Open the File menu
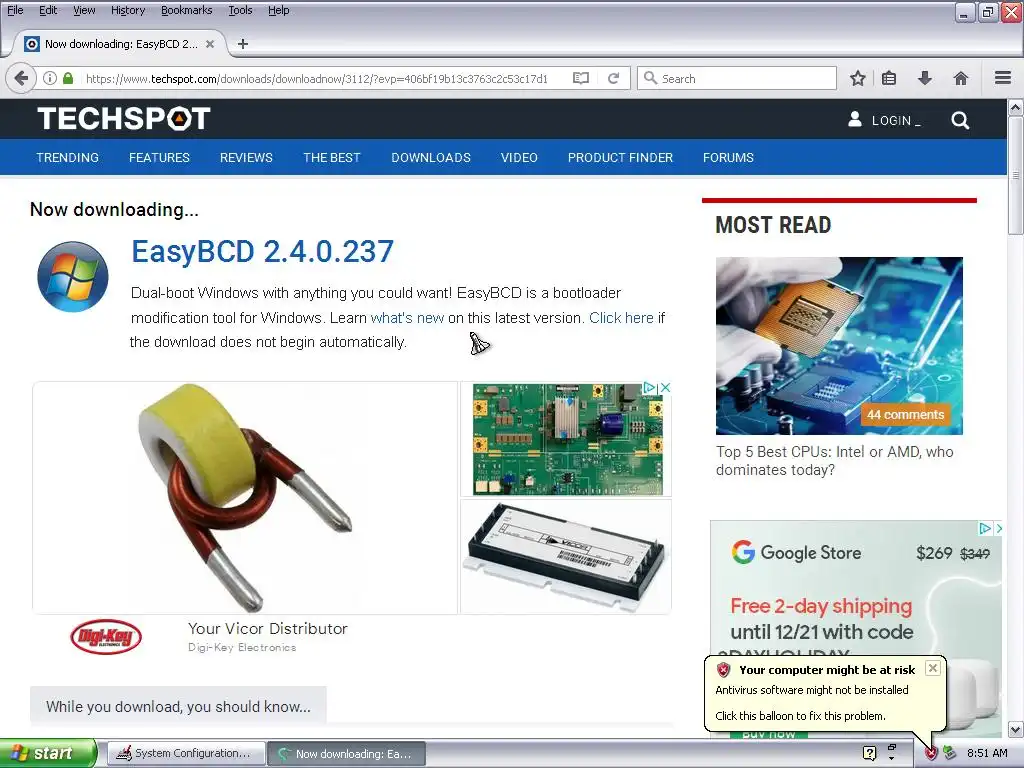Viewport: 1024px width, 768px height. click(x=15, y=10)
